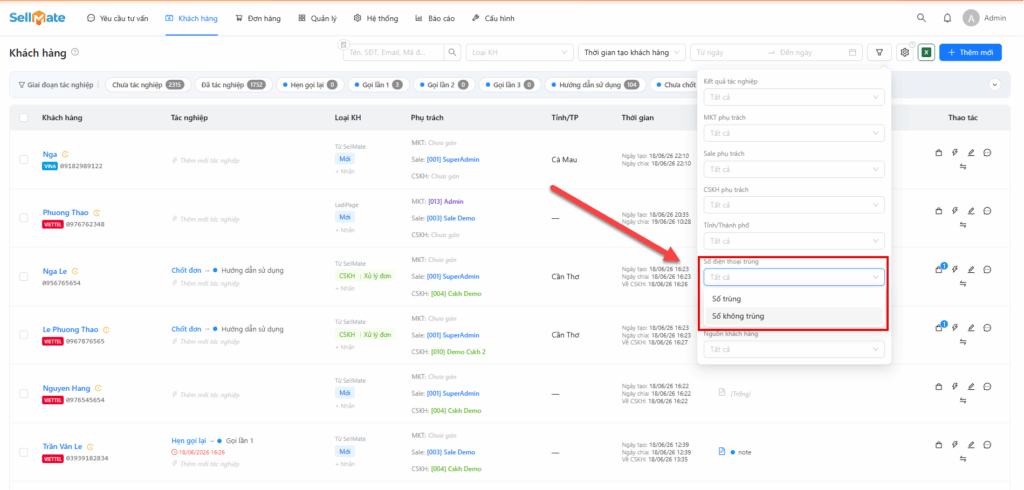Open the MKT phụ trách dropdown
Image resolution: width=1024 pixels, height=490 pixels.
pyautogui.click(x=793, y=133)
